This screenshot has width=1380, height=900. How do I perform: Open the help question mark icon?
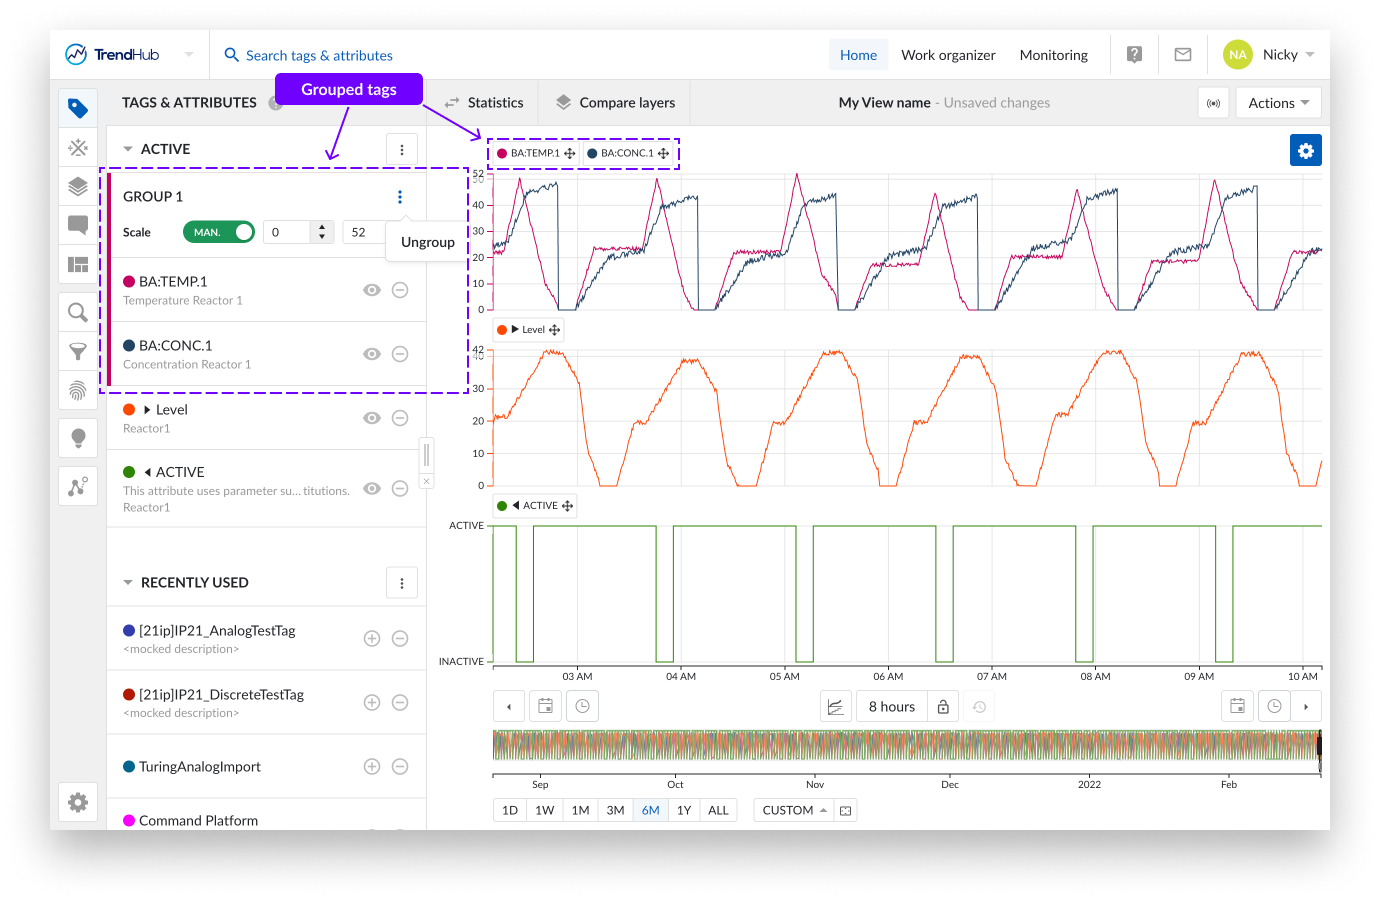pos(1134,55)
